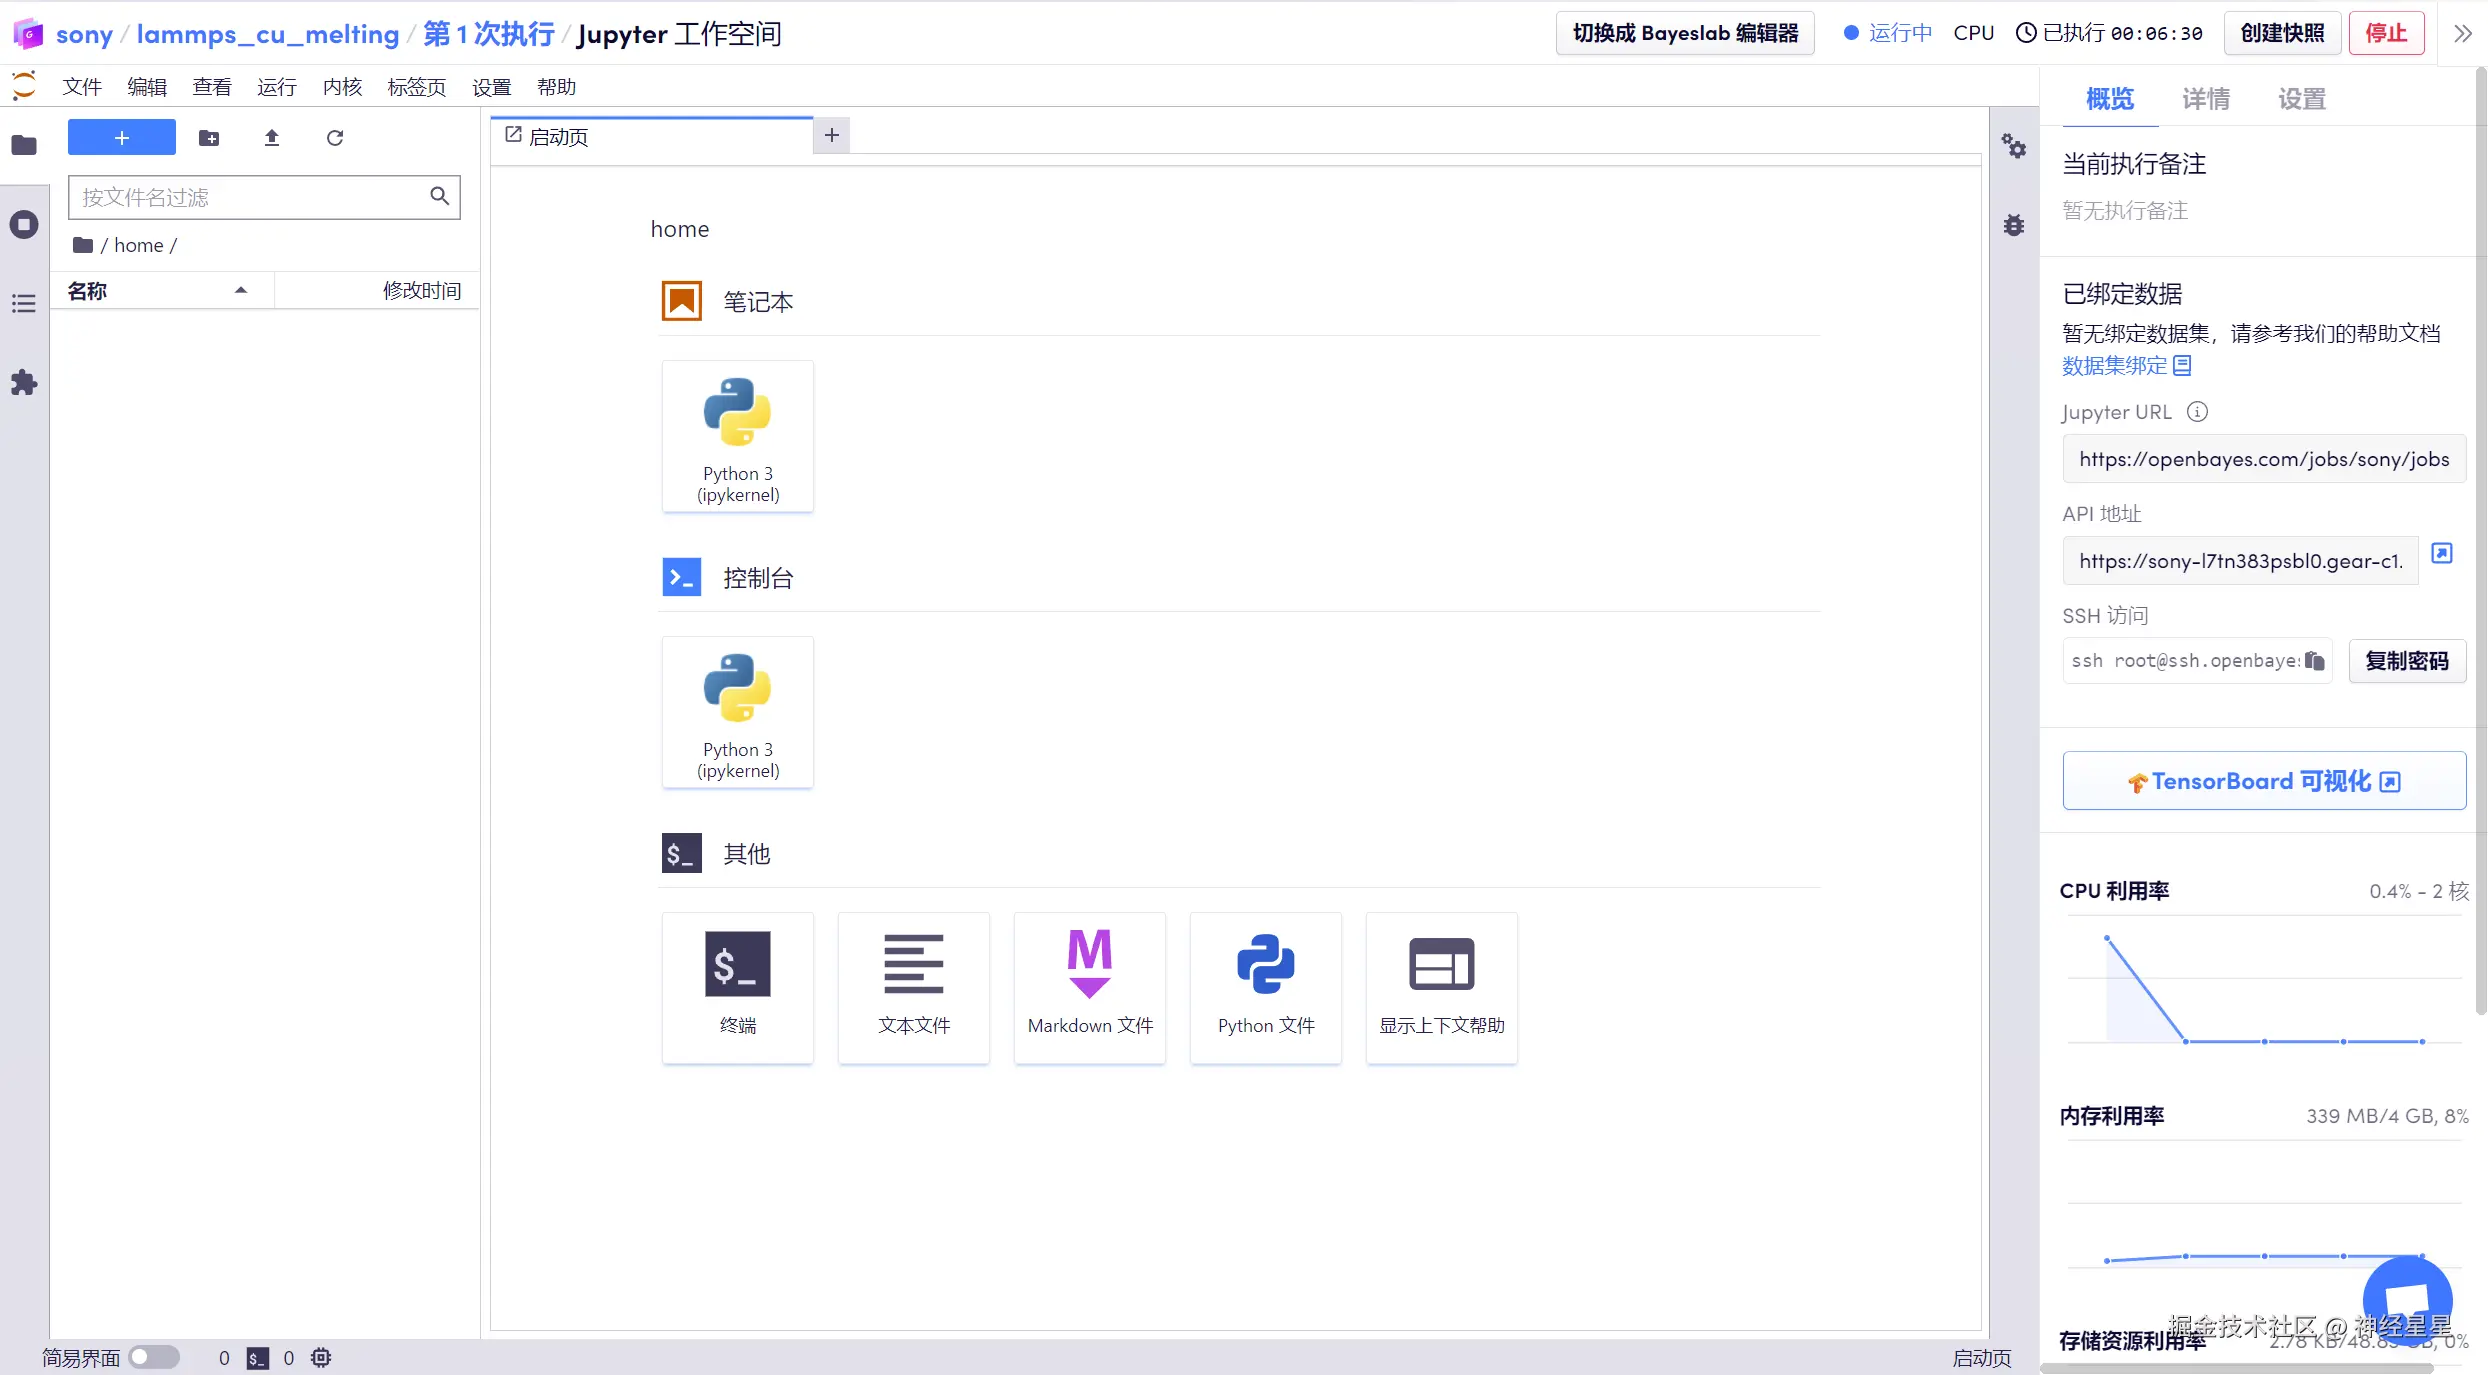2488x1375 pixels.
Task: Click the new folder icon
Action: pyautogui.click(x=209, y=138)
